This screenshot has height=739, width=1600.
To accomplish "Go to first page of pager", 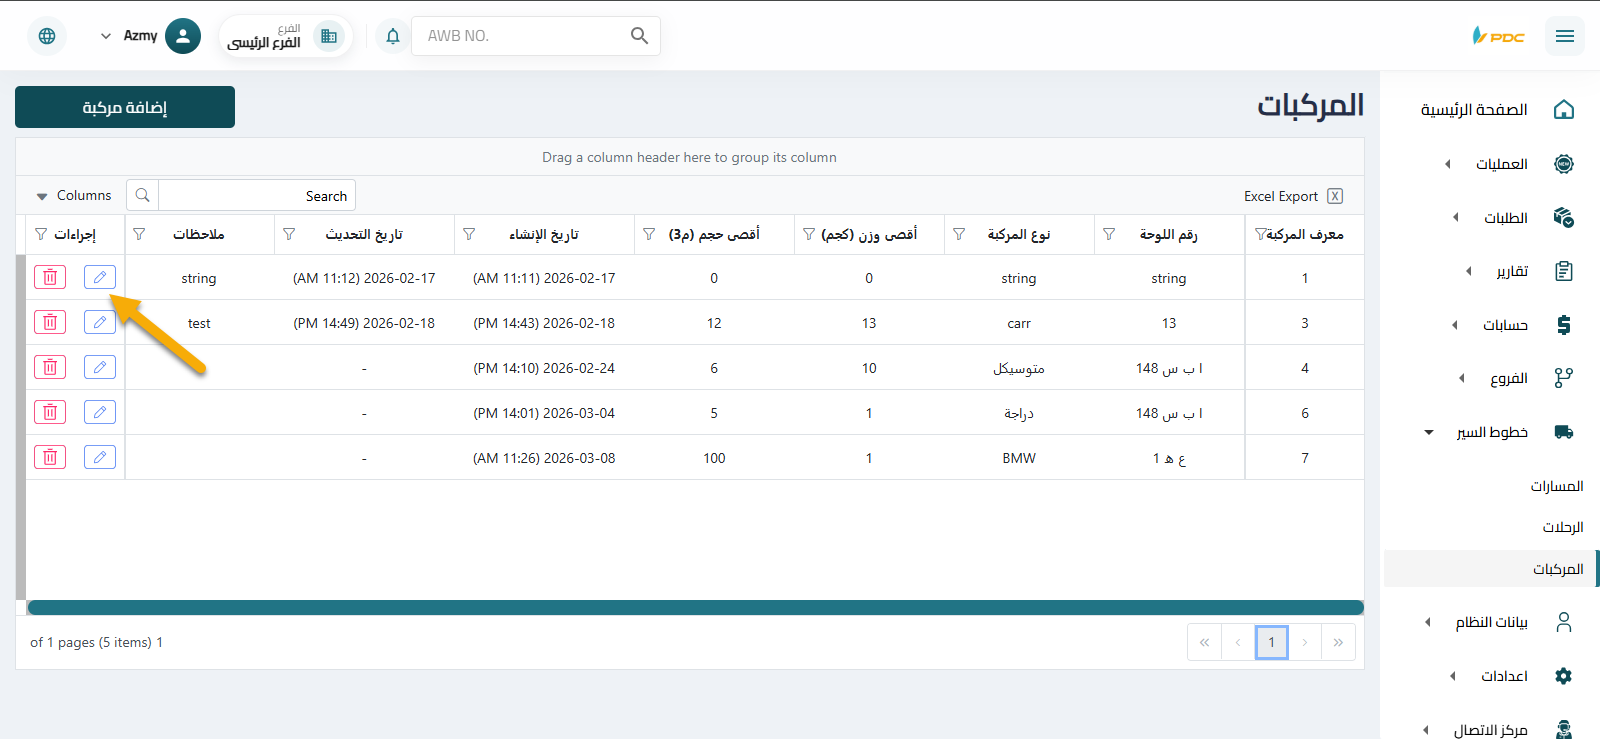I will tap(1205, 642).
